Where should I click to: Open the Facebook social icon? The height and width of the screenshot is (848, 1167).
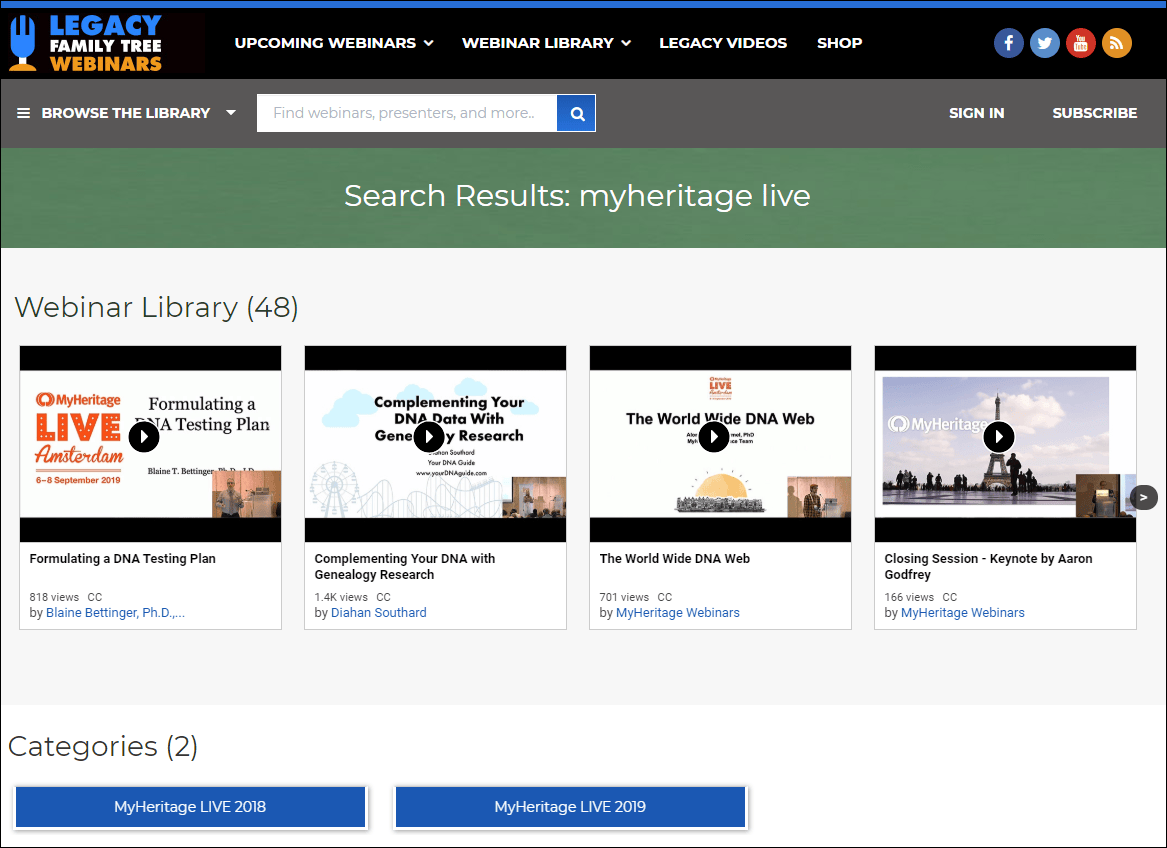[x=1008, y=43]
